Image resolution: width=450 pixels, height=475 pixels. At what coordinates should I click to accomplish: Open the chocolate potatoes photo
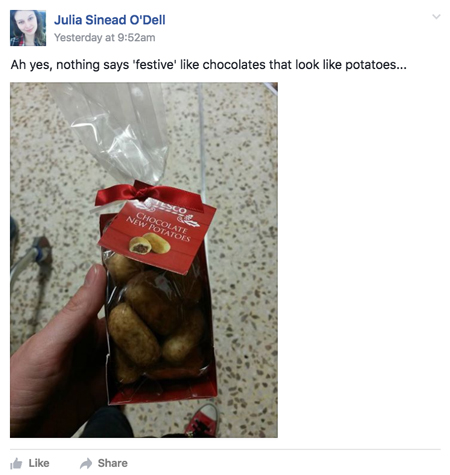pos(144,260)
